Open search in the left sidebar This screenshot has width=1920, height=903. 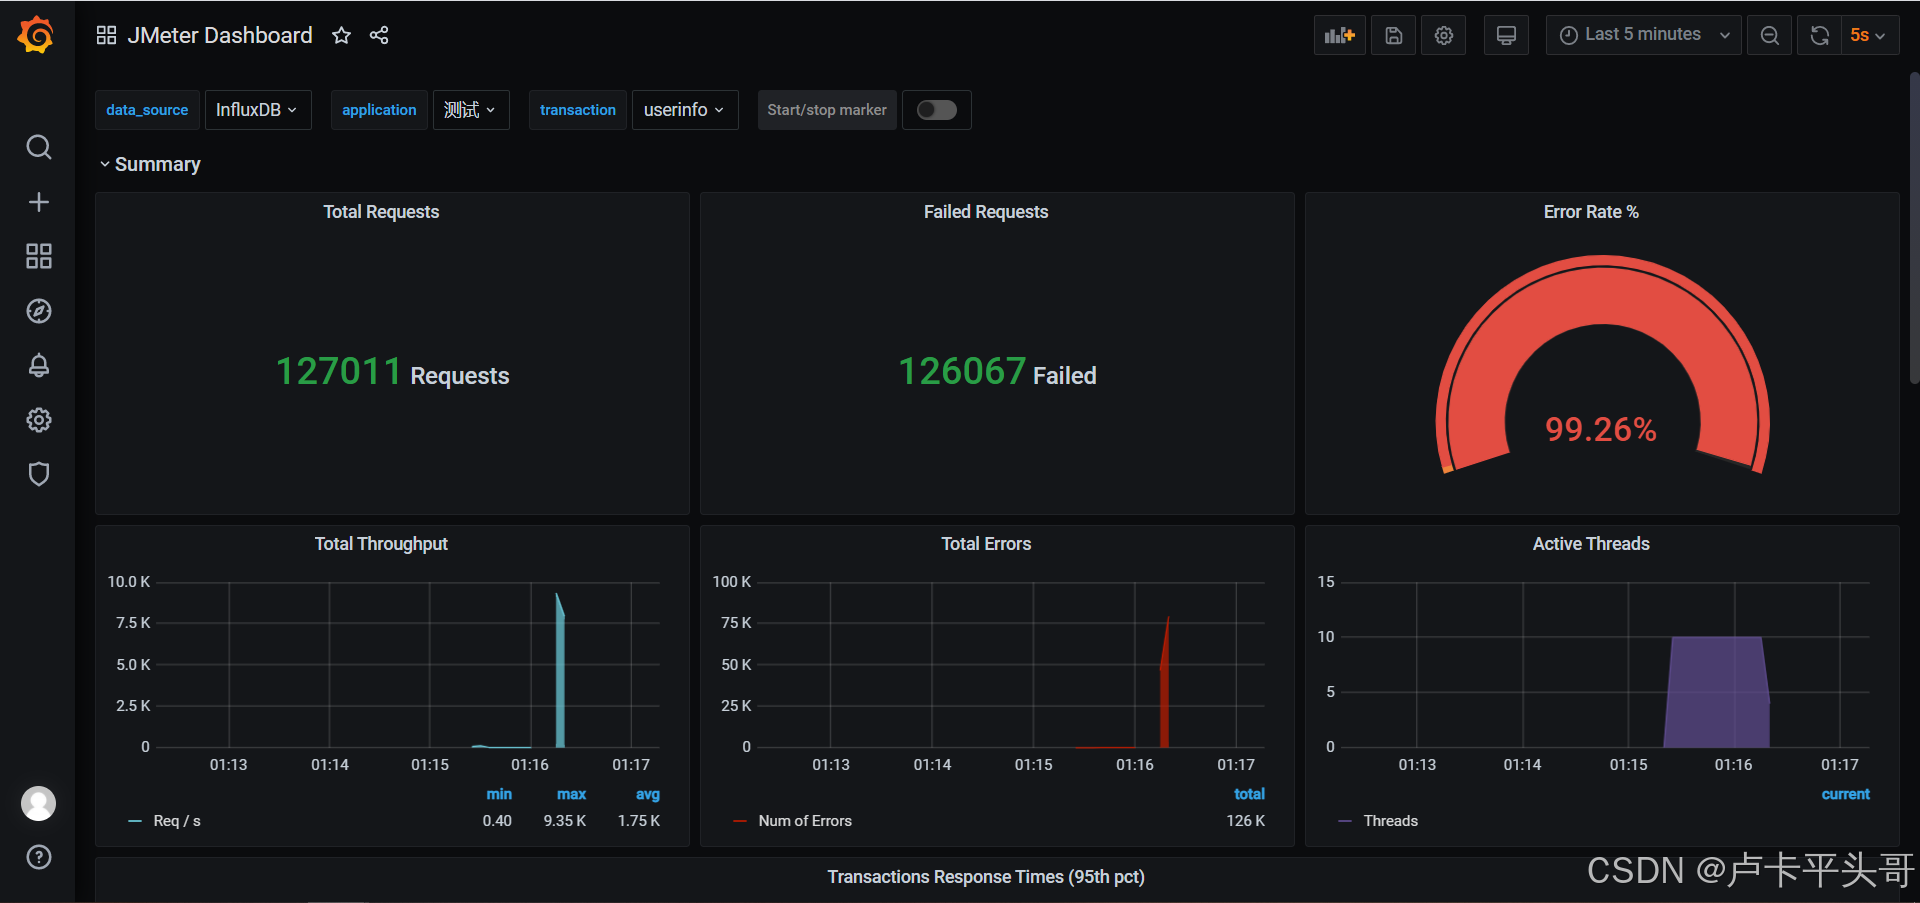point(38,147)
